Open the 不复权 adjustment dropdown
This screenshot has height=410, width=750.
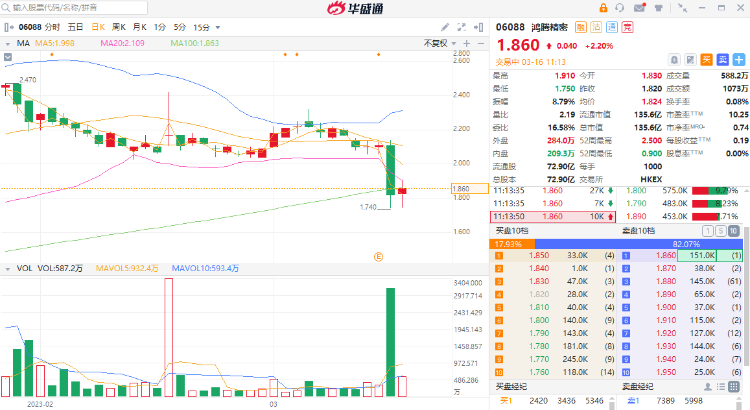click(440, 43)
